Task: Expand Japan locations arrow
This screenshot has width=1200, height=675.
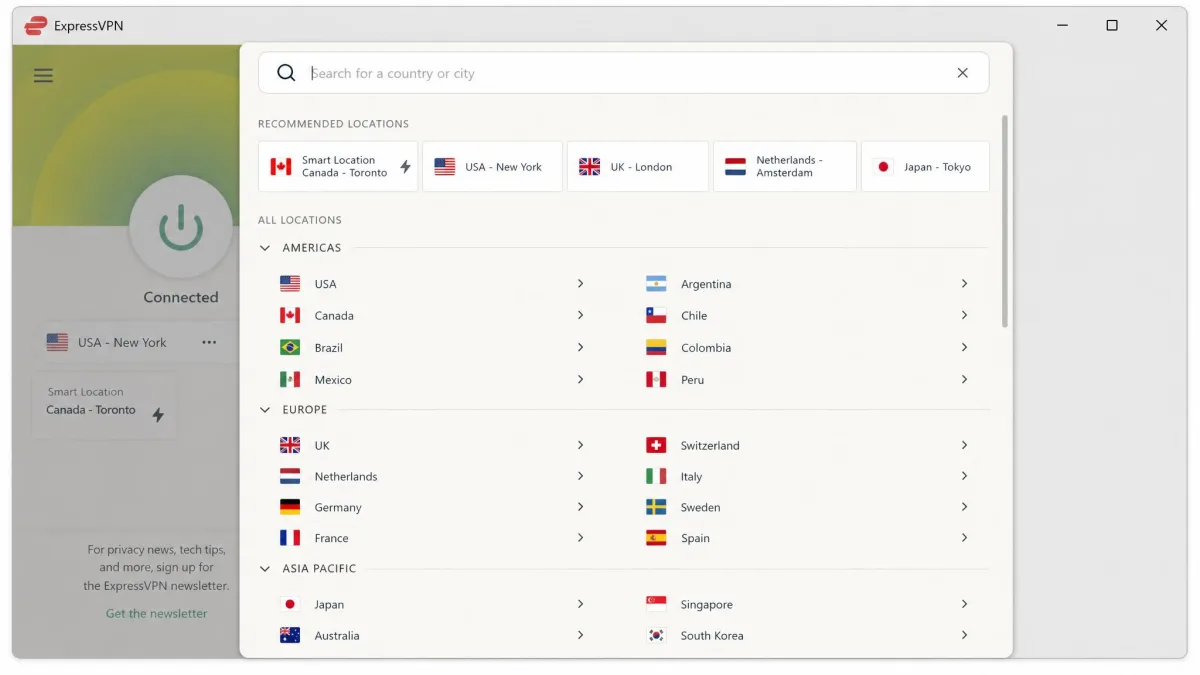Action: [580, 604]
